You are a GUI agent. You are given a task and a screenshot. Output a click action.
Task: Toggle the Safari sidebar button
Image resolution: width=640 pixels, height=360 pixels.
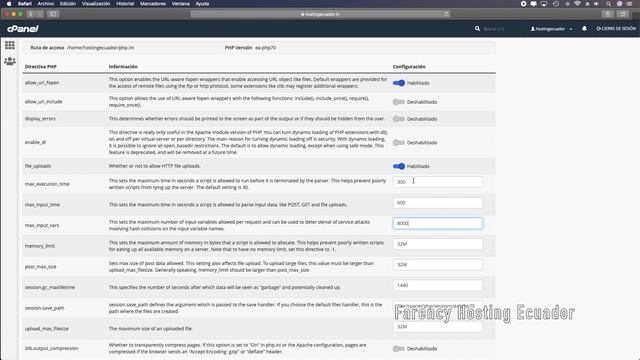pos(53,14)
